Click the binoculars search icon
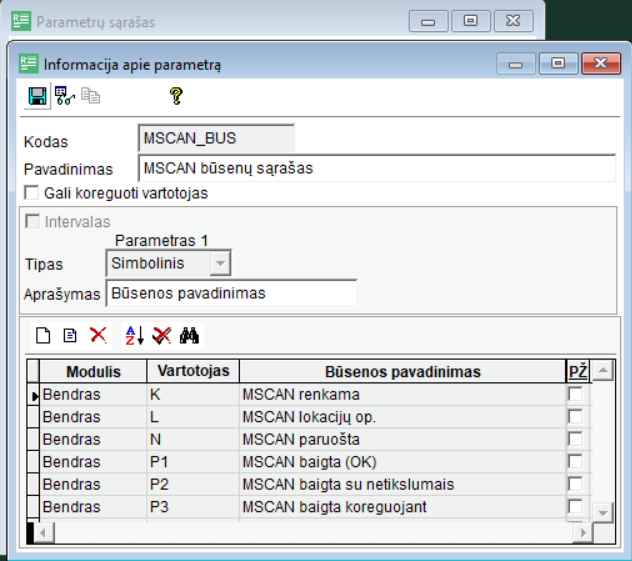The width and height of the screenshot is (632, 561). (190, 336)
